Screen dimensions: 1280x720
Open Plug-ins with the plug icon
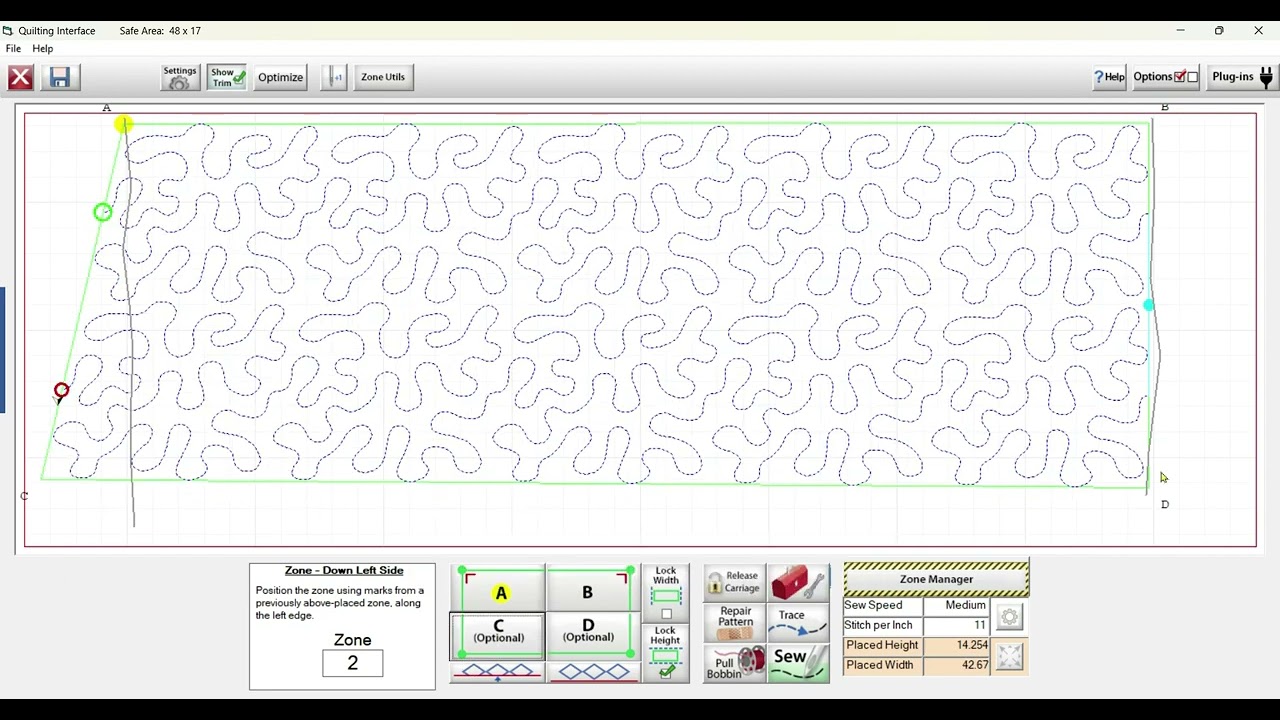click(1241, 77)
